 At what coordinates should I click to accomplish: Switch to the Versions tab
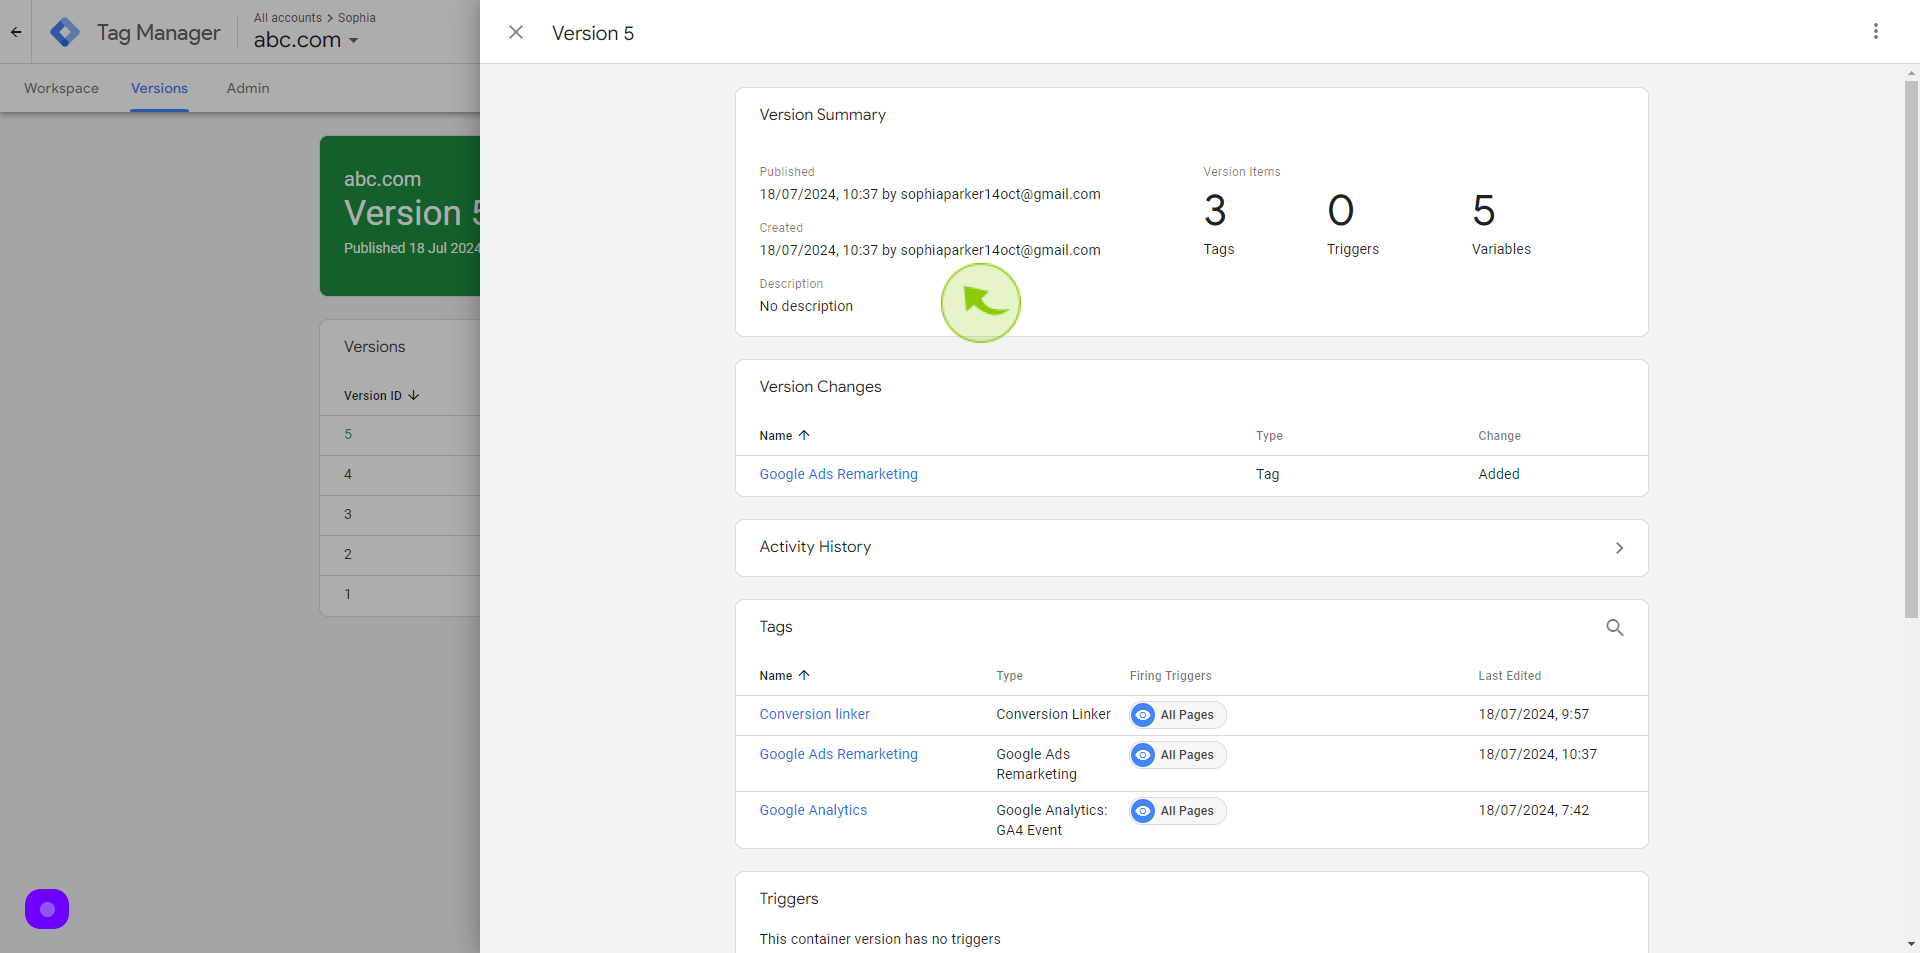(x=159, y=88)
